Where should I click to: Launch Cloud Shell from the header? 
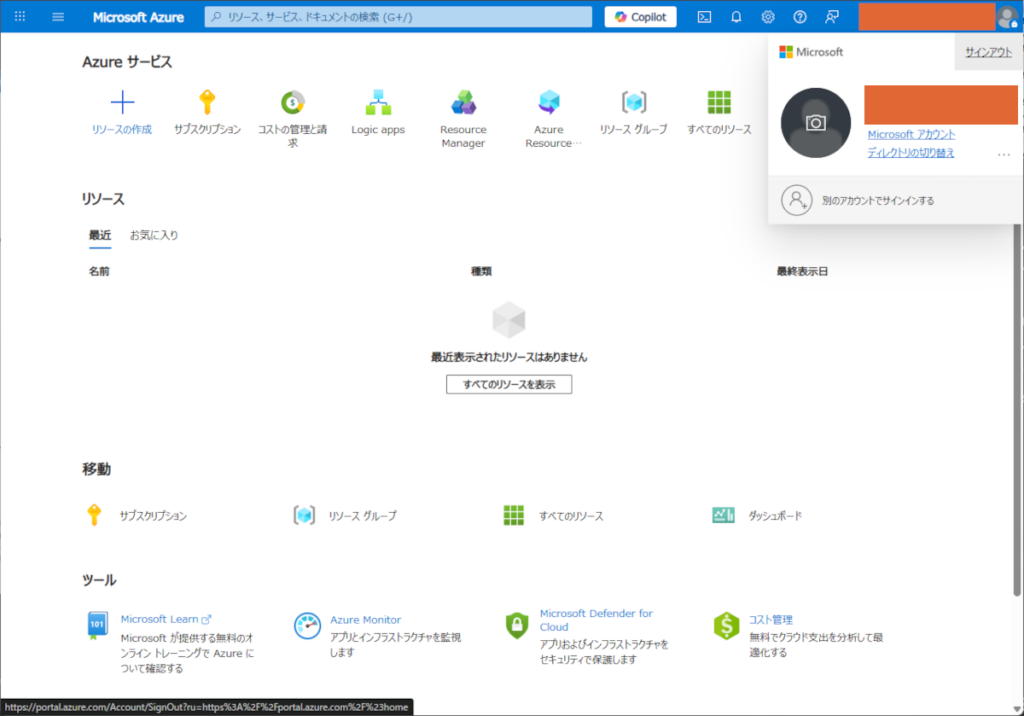(x=704, y=17)
